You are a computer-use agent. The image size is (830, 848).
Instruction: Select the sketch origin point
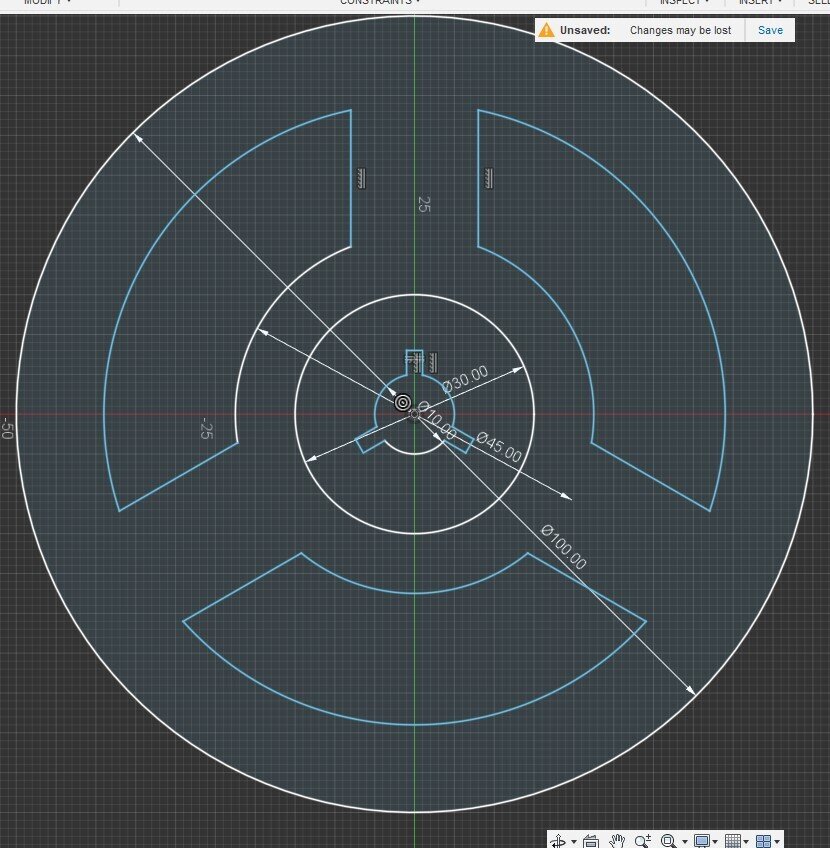[x=415, y=414]
